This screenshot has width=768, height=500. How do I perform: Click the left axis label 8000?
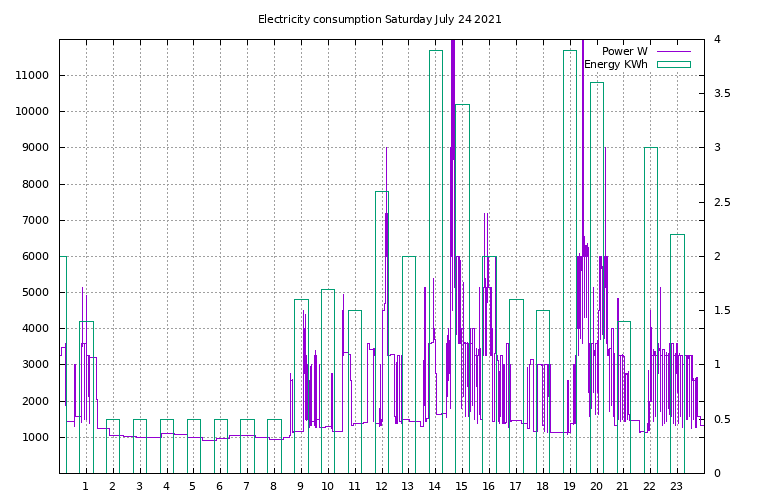(35, 185)
